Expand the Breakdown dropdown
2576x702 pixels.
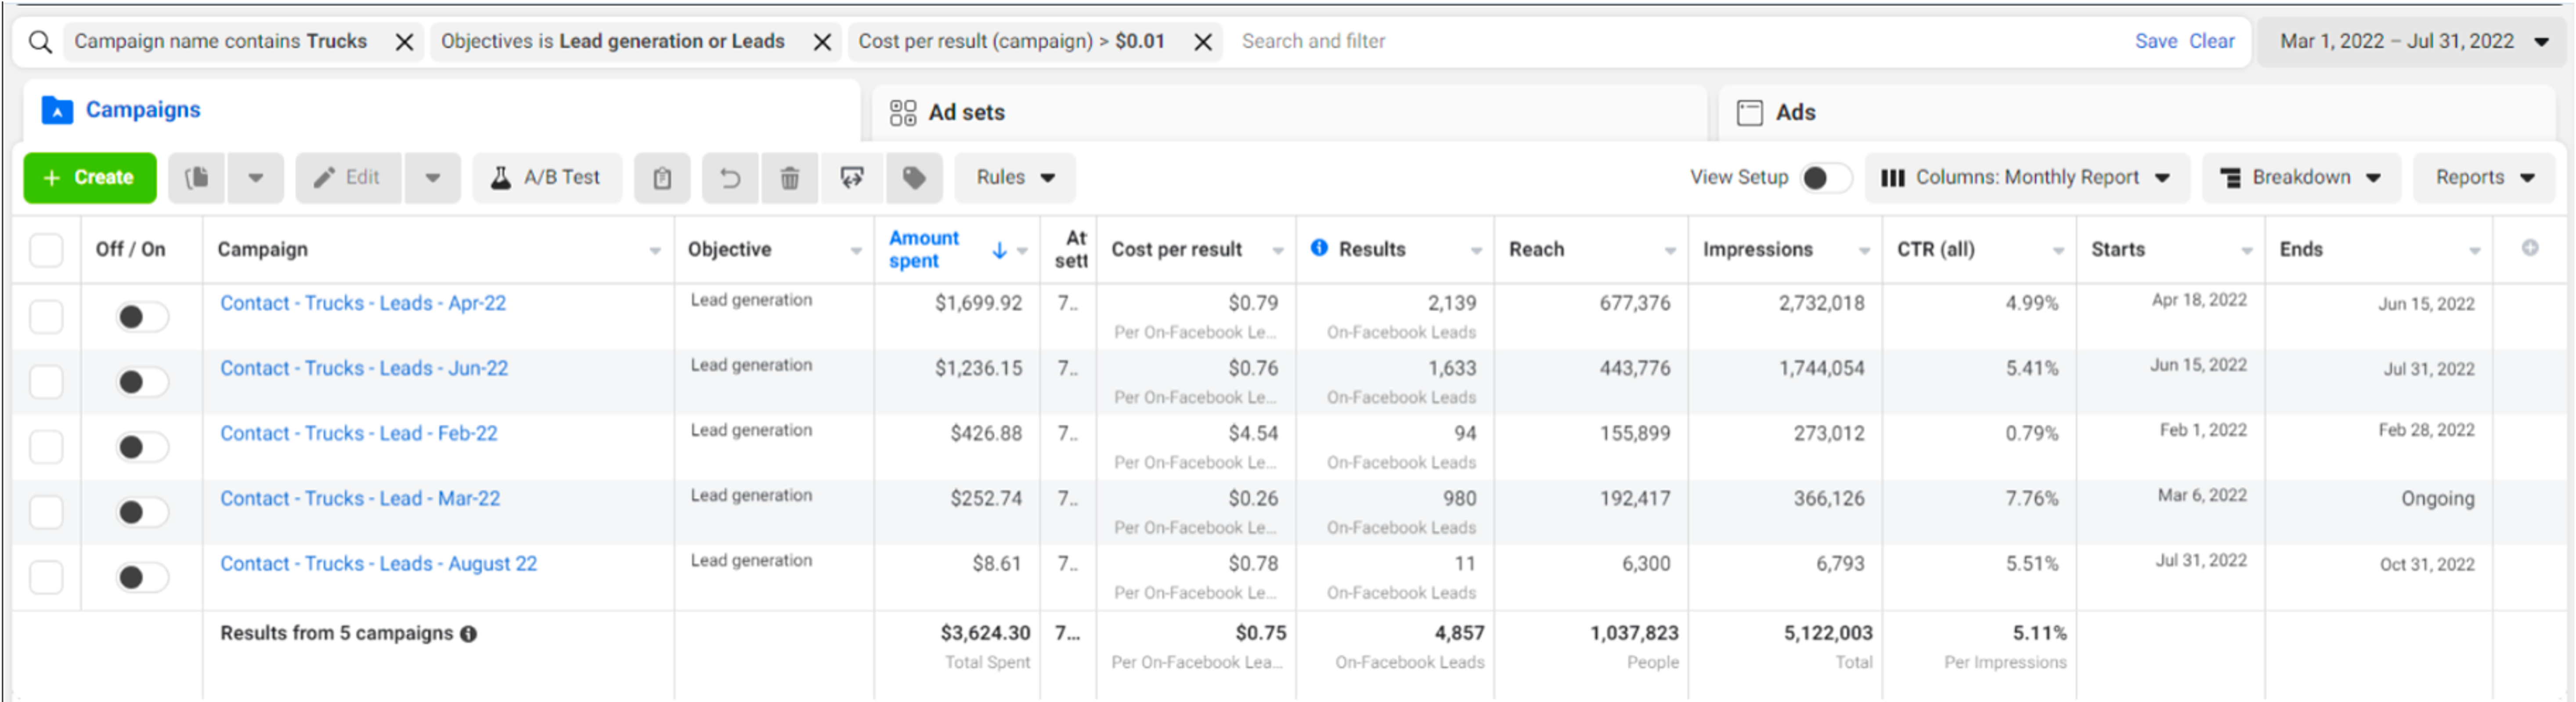(x=2300, y=178)
